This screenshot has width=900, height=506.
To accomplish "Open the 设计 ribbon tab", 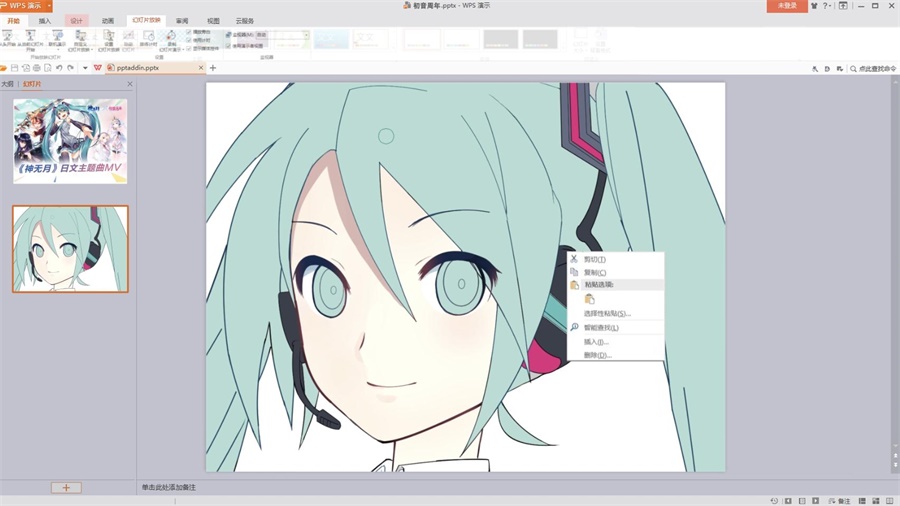I will click(x=76, y=21).
